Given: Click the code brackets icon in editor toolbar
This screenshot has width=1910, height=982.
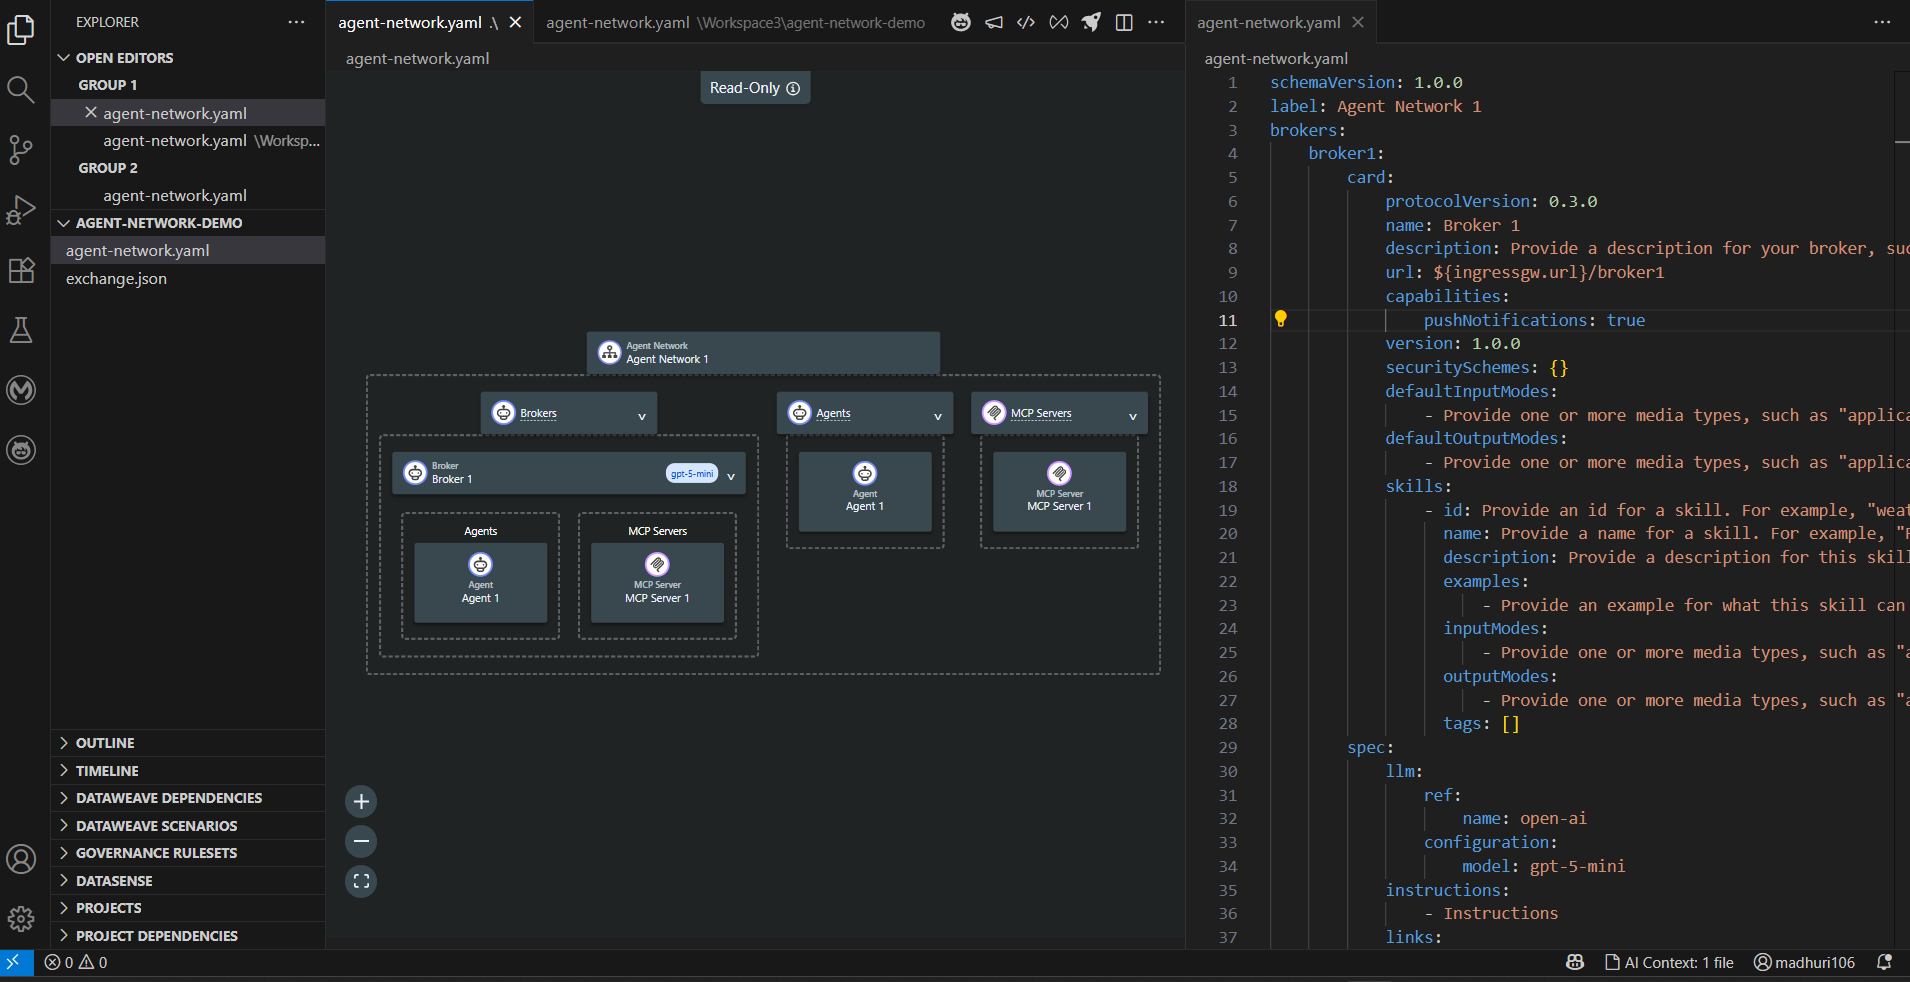Looking at the screenshot, I should (x=1026, y=22).
